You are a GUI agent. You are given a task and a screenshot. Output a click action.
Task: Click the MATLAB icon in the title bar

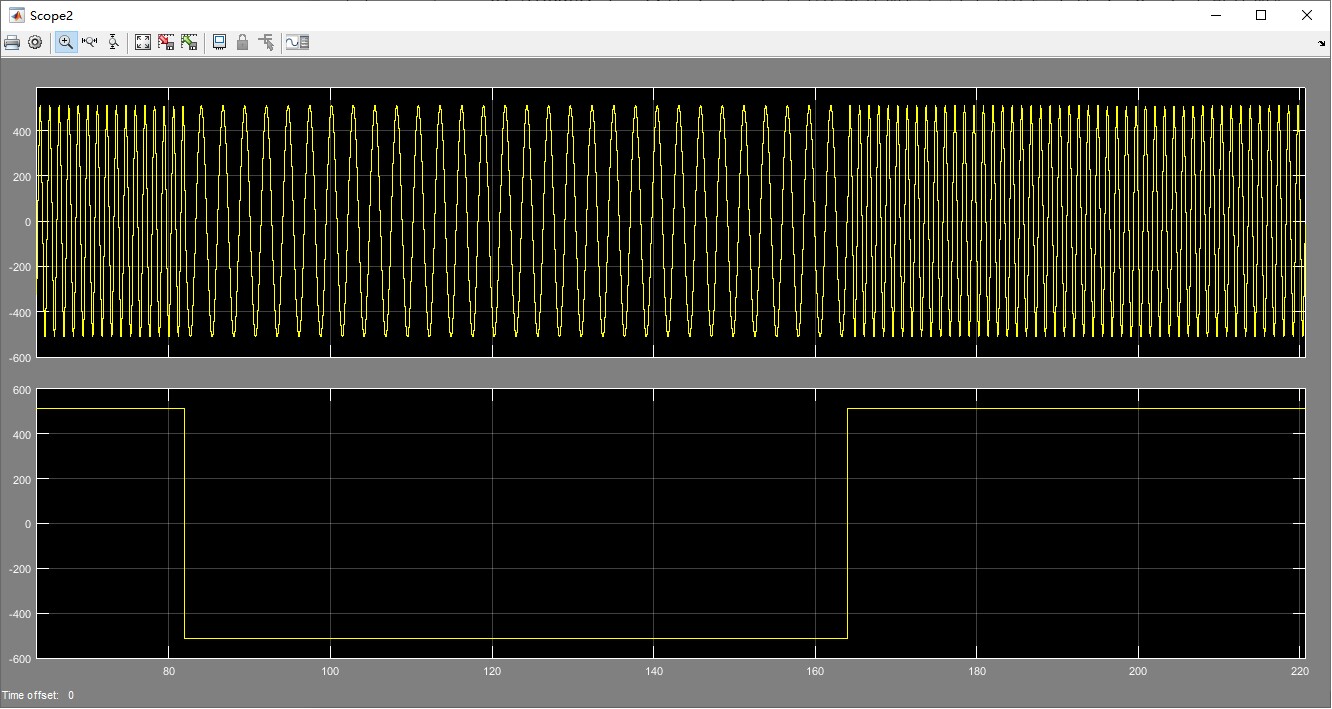pyautogui.click(x=17, y=15)
